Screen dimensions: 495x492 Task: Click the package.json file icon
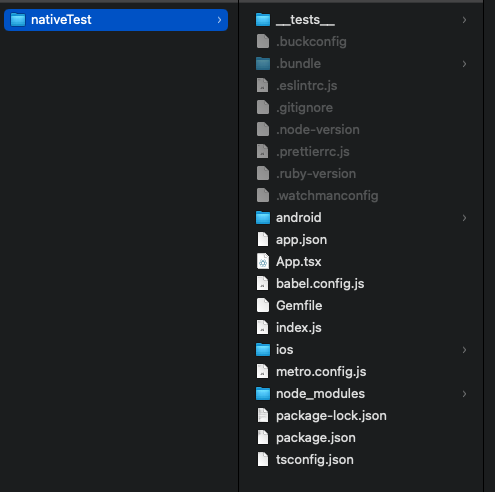click(x=263, y=438)
